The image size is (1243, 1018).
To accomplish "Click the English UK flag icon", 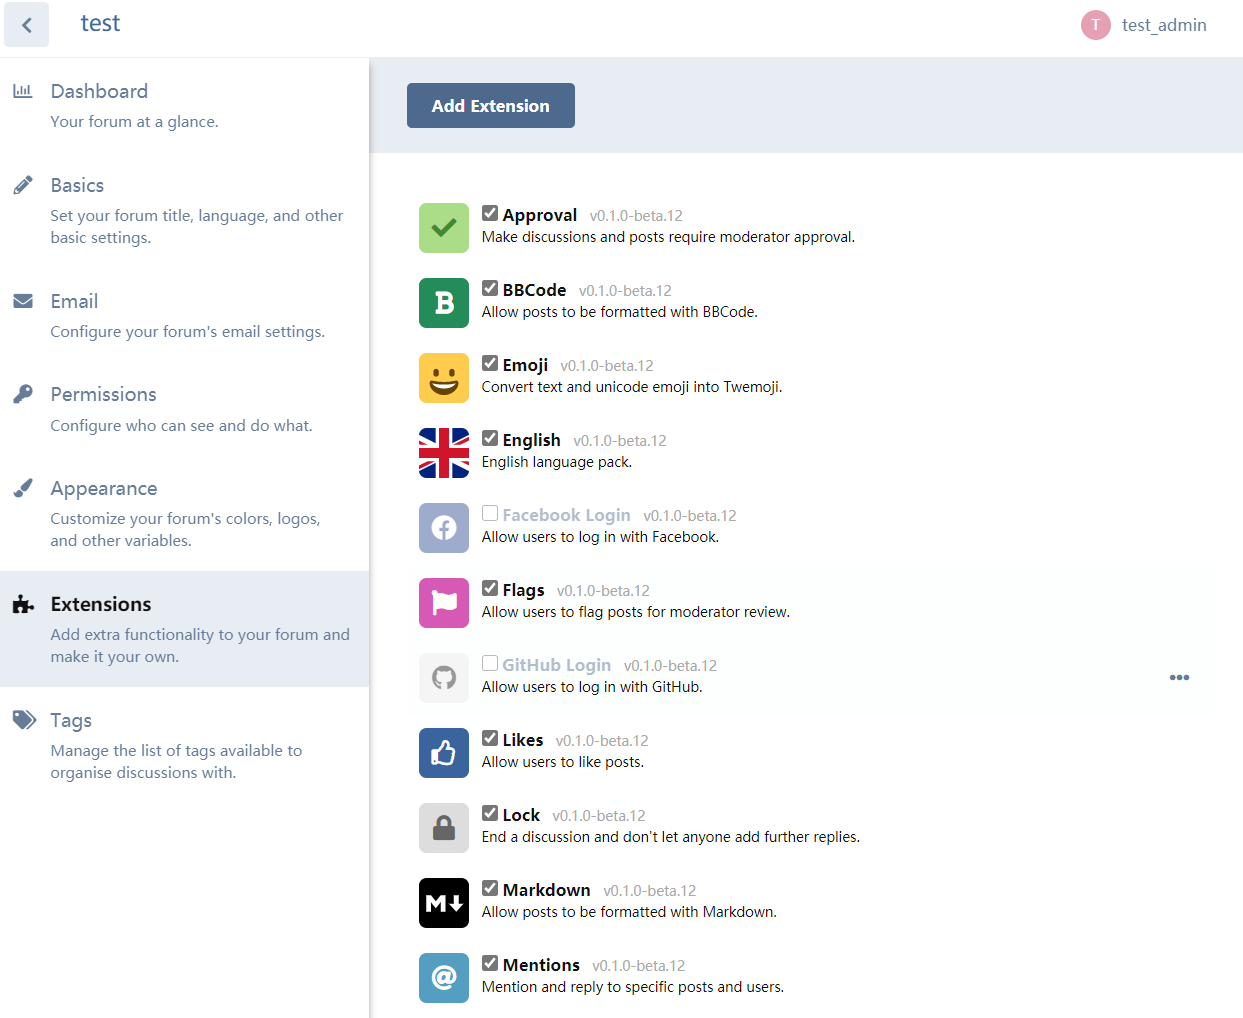I will 444,453.
